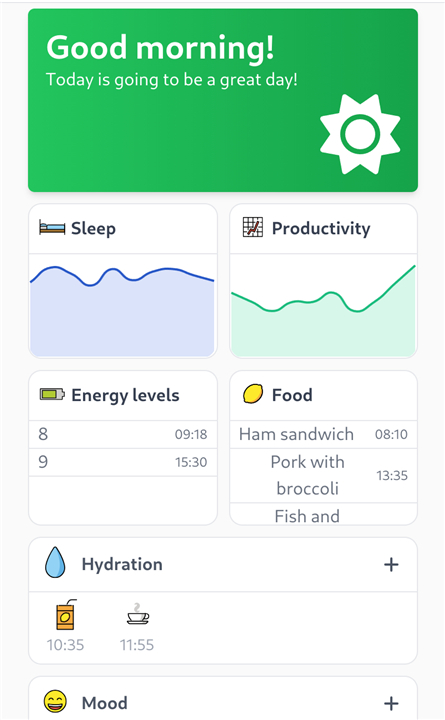Click the water drop Hydration icon
This screenshot has width=445, height=720.
pyautogui.click(x=55, y=562)
